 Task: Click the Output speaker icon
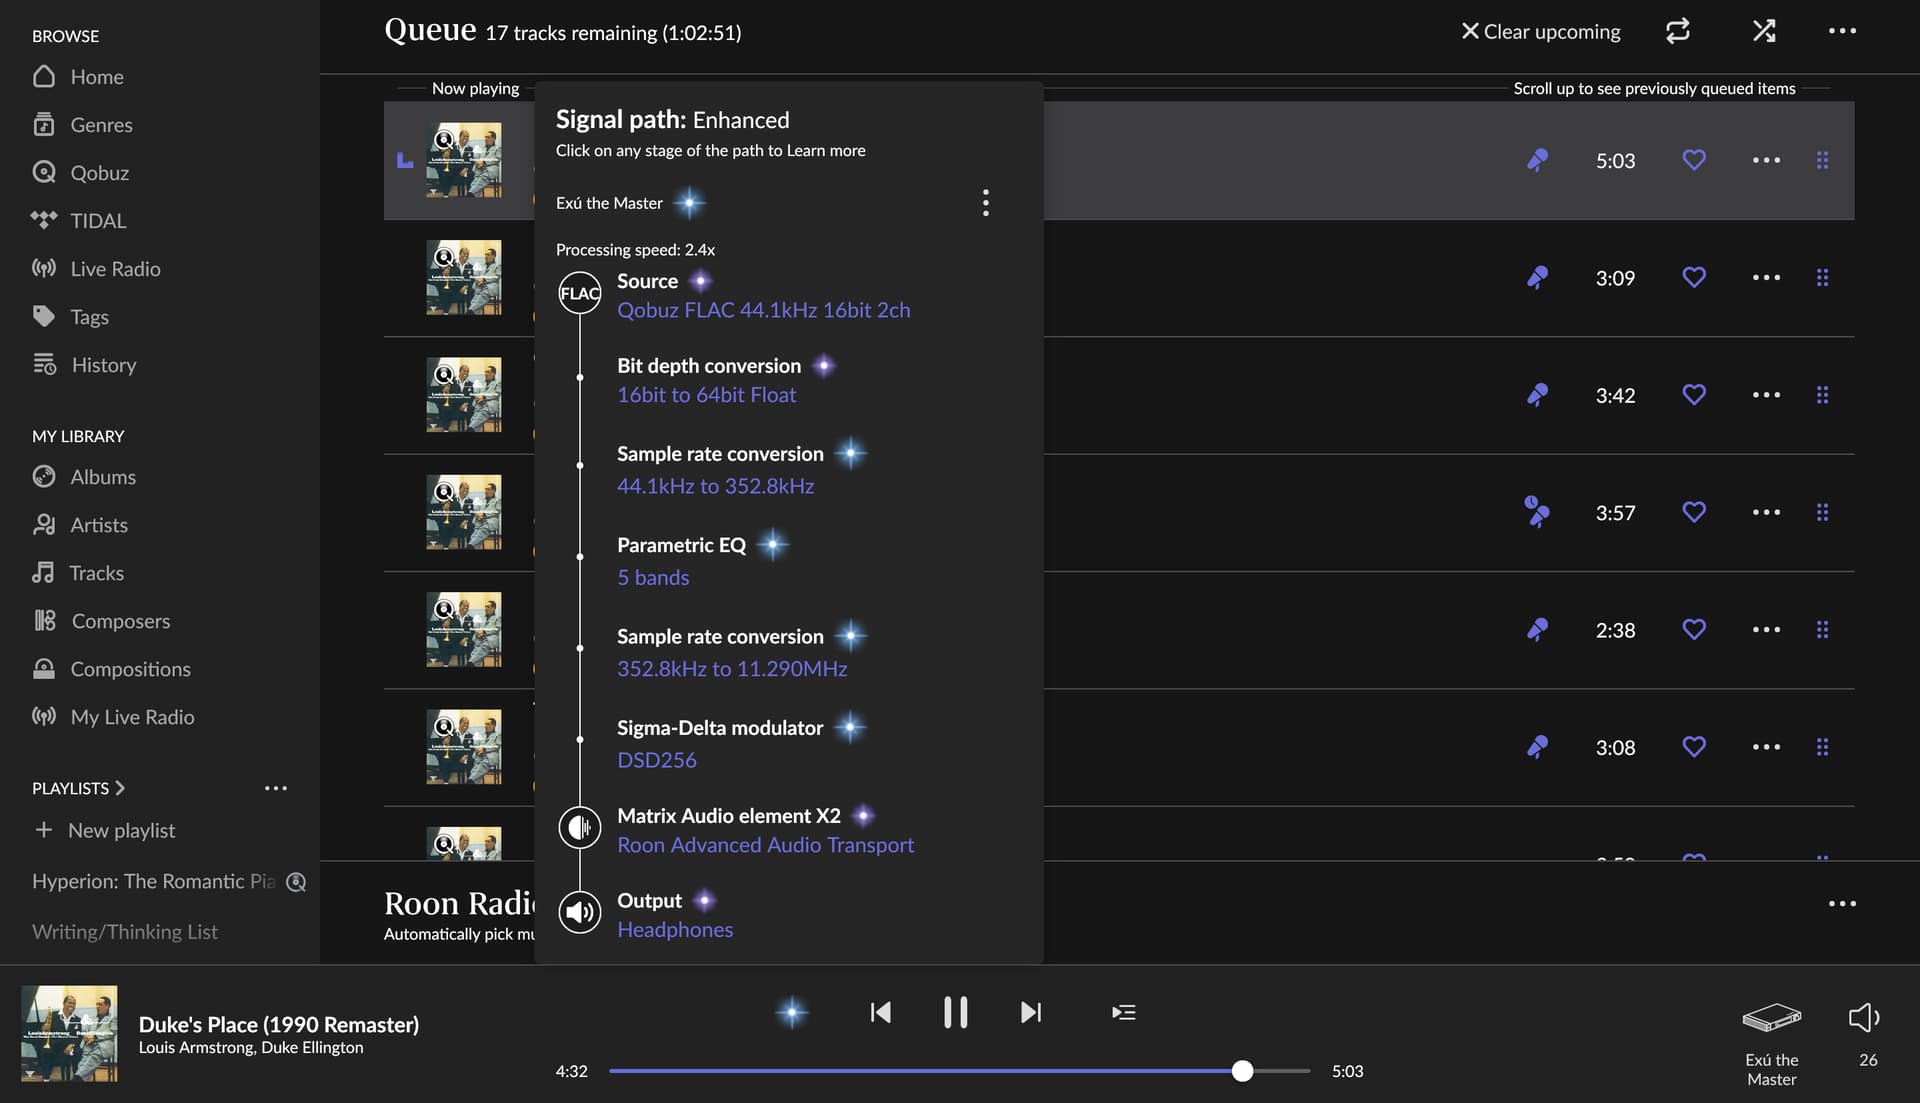[x=580, y=912]
